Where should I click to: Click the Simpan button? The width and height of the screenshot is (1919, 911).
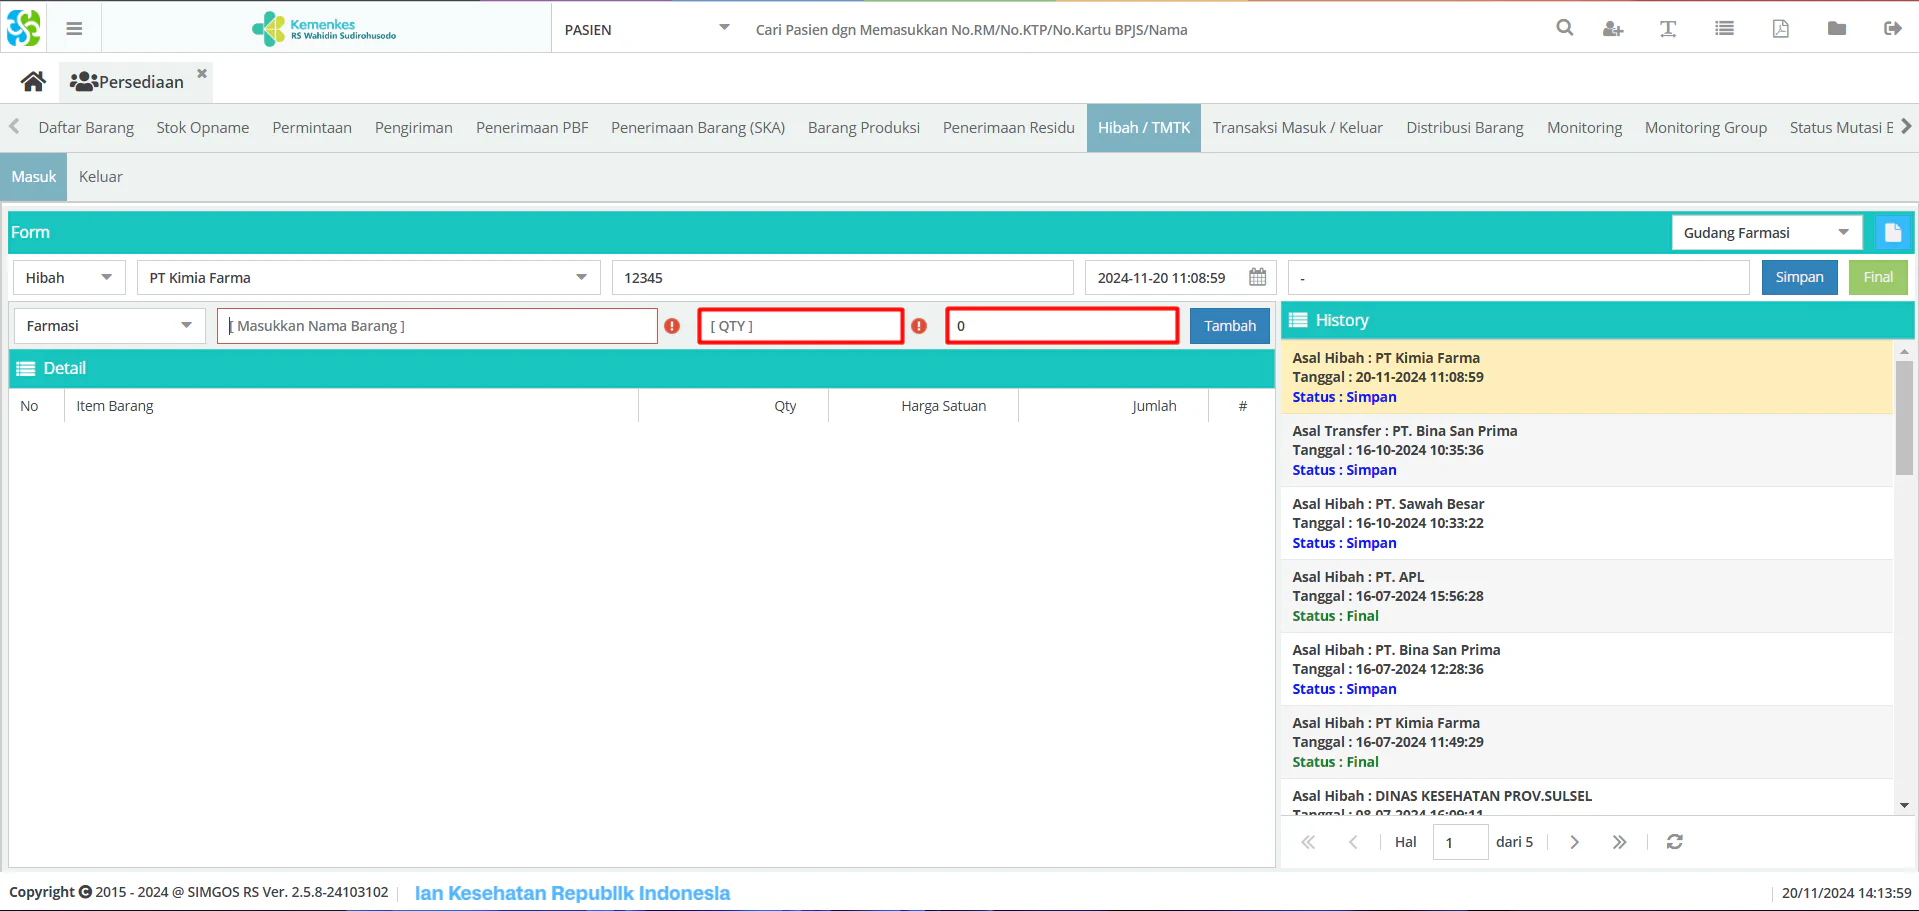click(x=1799, y=277)
